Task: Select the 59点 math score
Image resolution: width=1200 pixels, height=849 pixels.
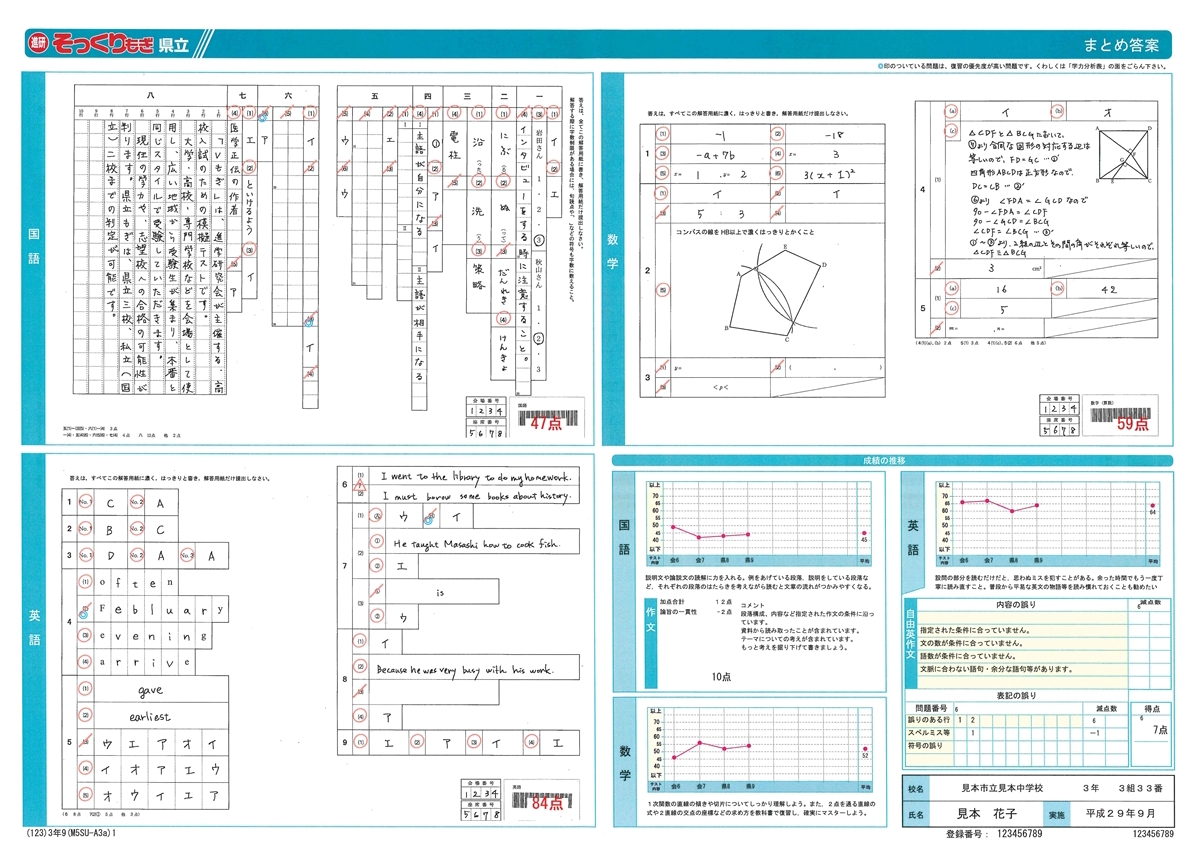Action: coord(1132,424)
